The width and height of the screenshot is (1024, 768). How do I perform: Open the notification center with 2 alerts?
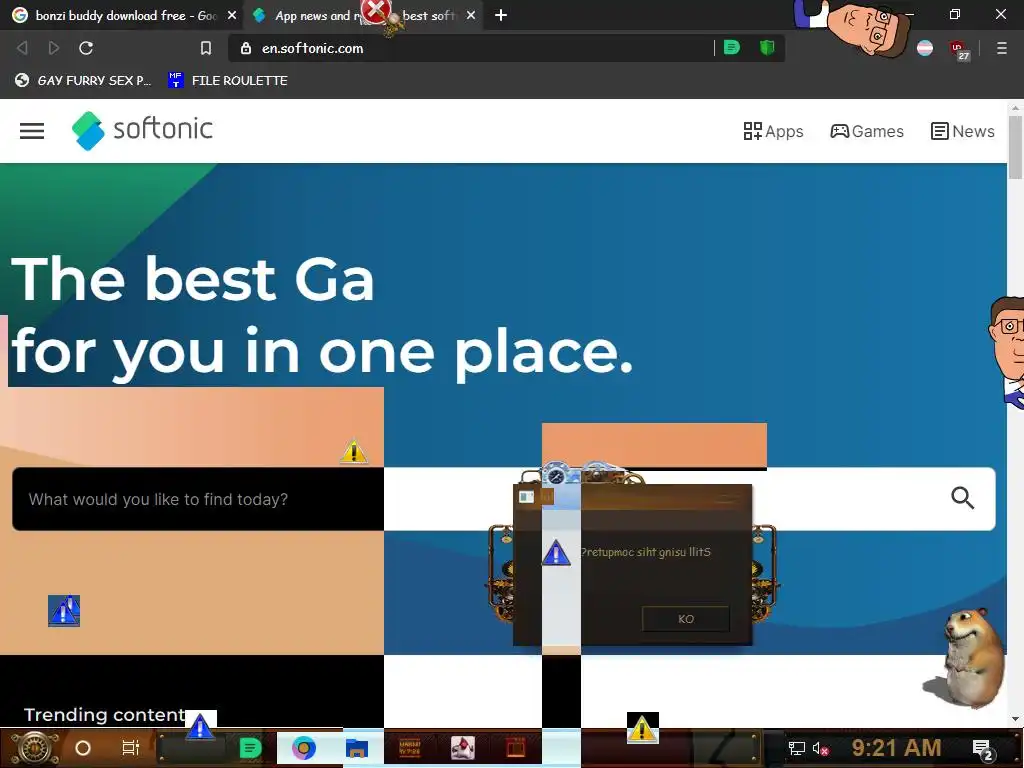point(982,750)
